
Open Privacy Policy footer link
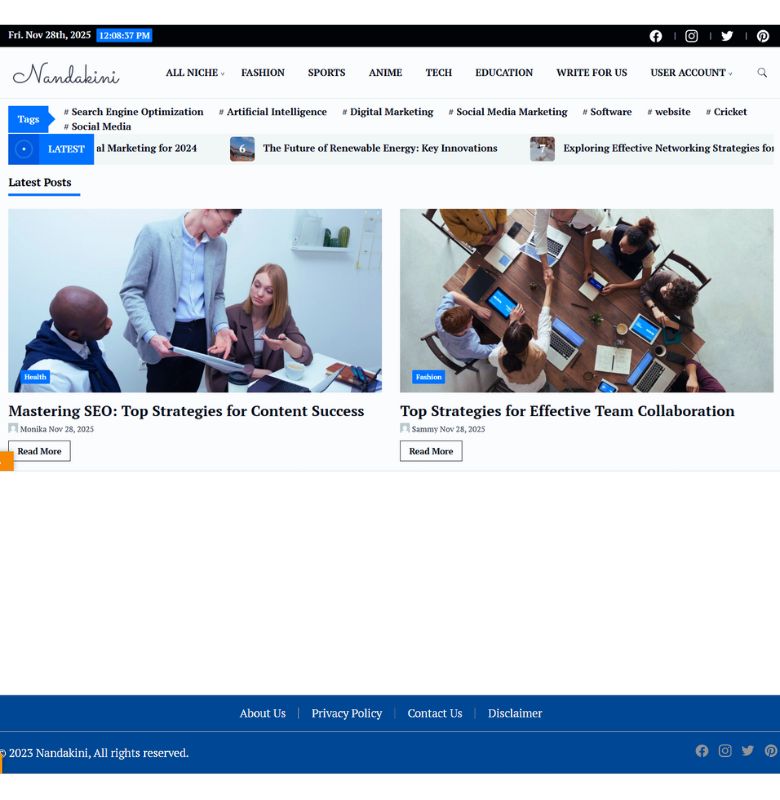point(347,713)
